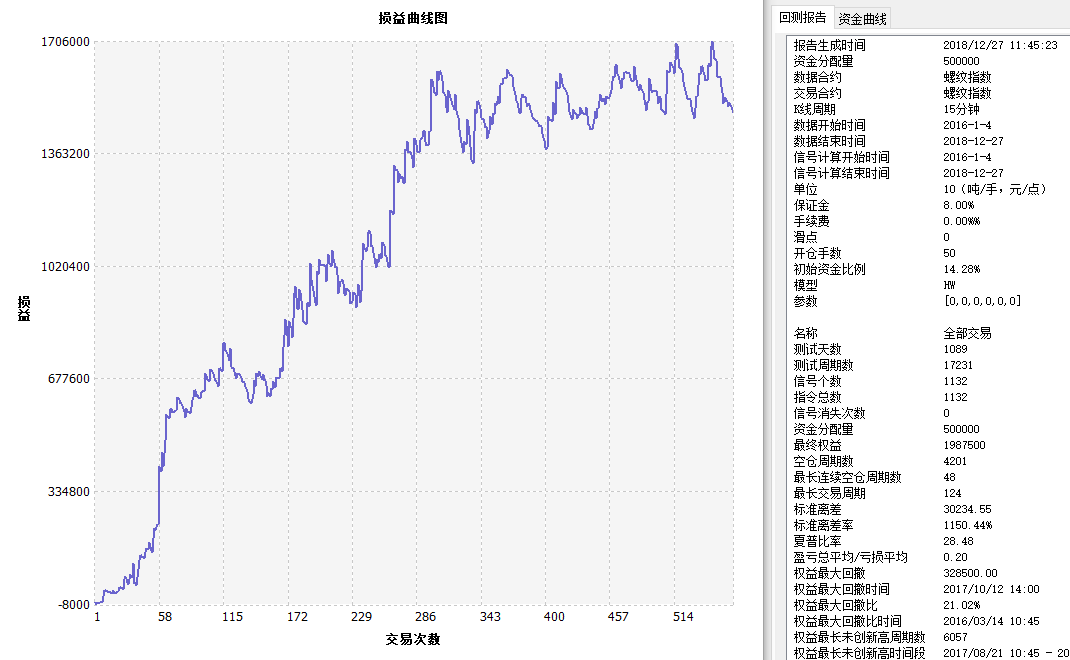This screenshot has height=660, width=1070.
Task: Click the 514 tick on x-axis
Action: [683, 617]
